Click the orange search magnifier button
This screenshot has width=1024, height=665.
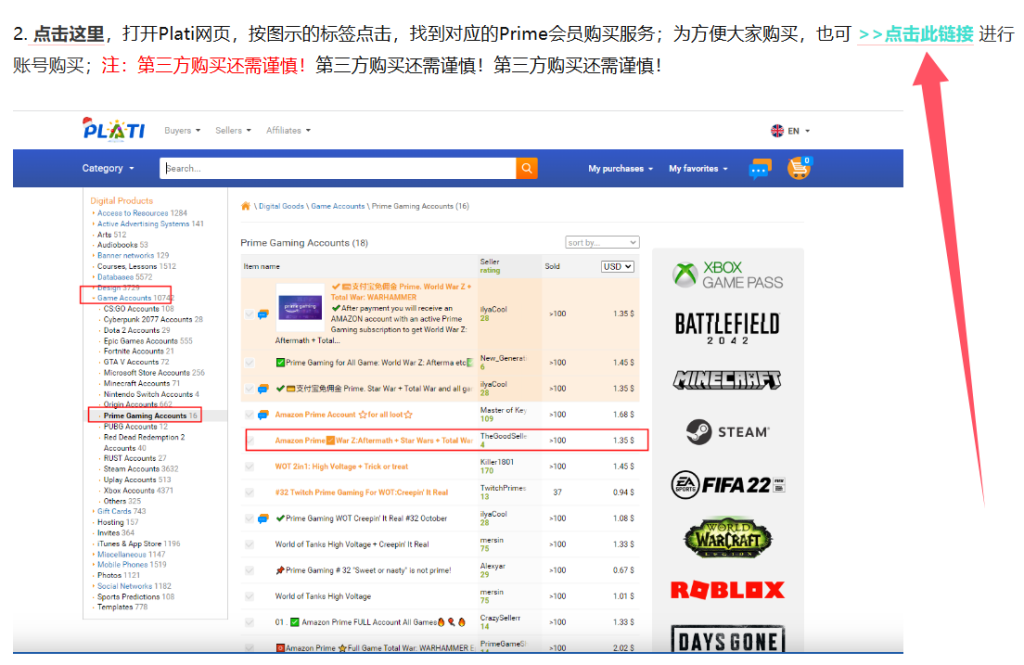526,169
